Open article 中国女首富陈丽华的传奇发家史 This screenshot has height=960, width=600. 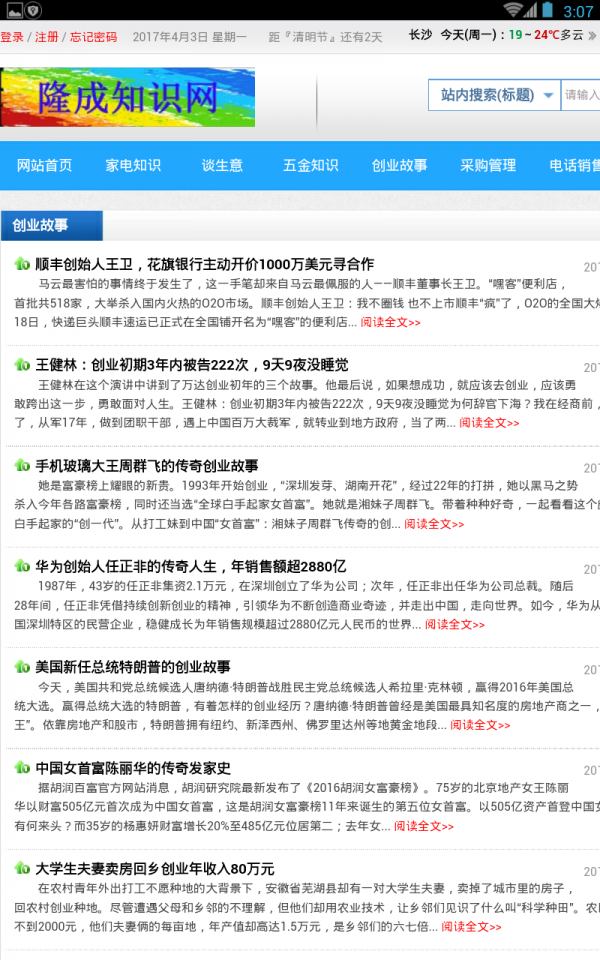tap(133, 768)
